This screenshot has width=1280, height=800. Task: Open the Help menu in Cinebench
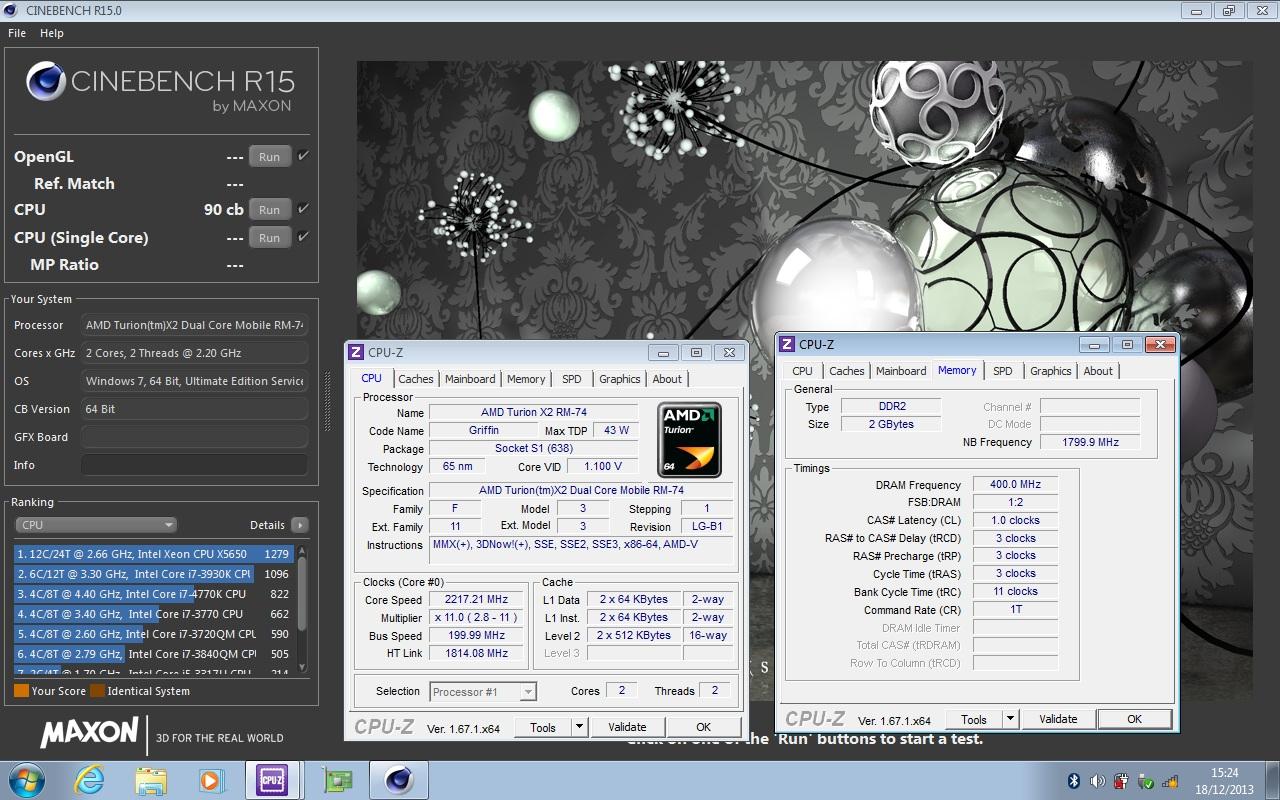[52, 33]
